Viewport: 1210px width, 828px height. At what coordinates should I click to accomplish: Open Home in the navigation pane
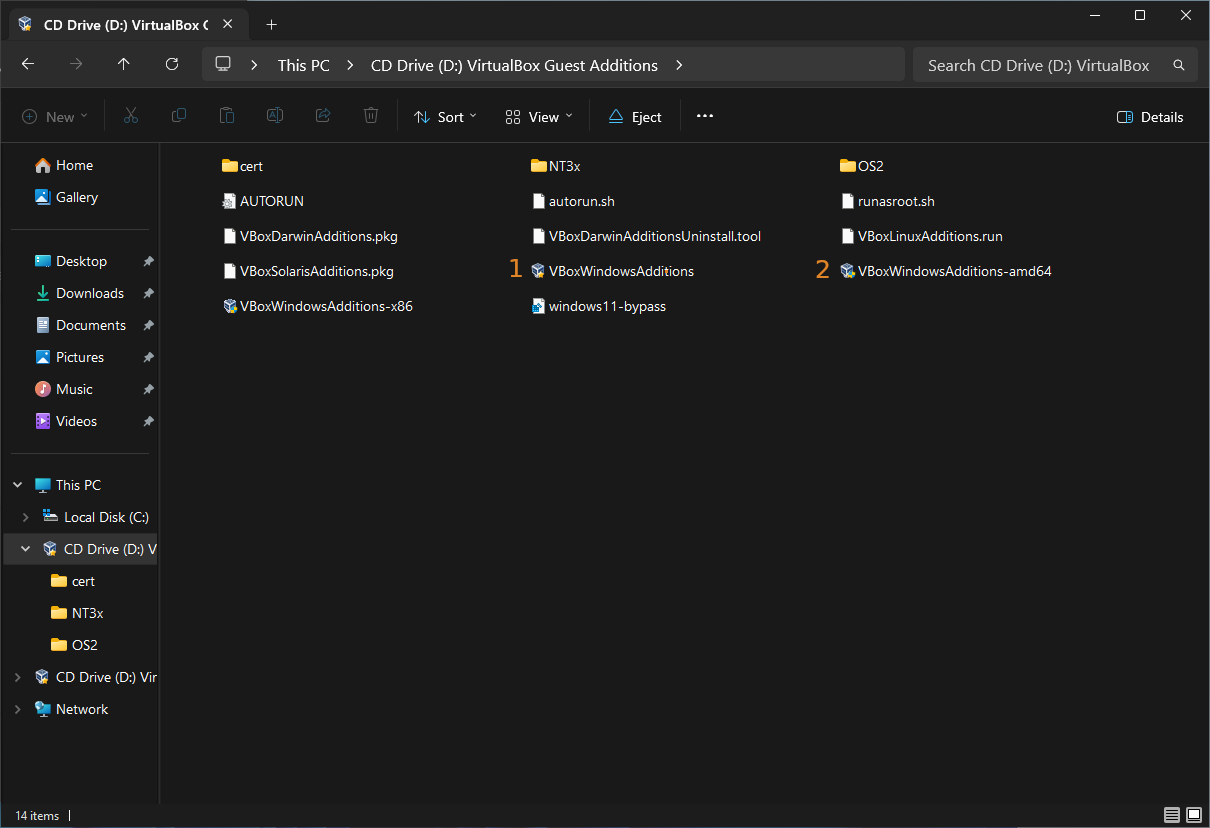[x=64, y=165]
